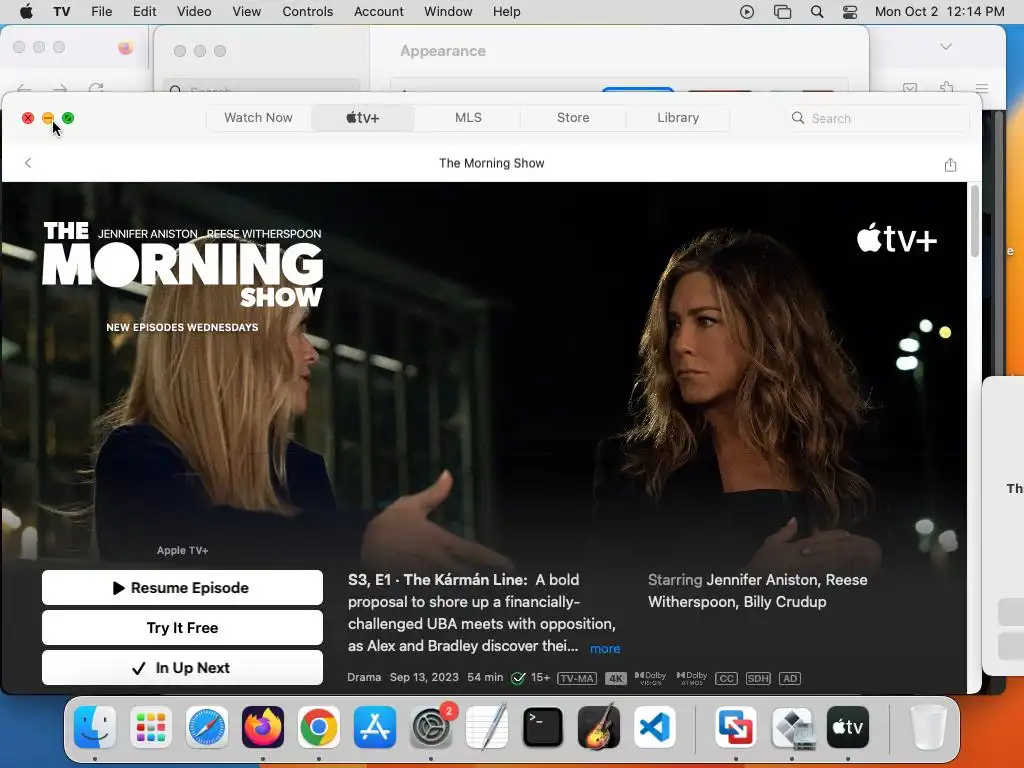Click the CC closed captions badge
The height and width of the screenshot is (768, 1024).
726,679
